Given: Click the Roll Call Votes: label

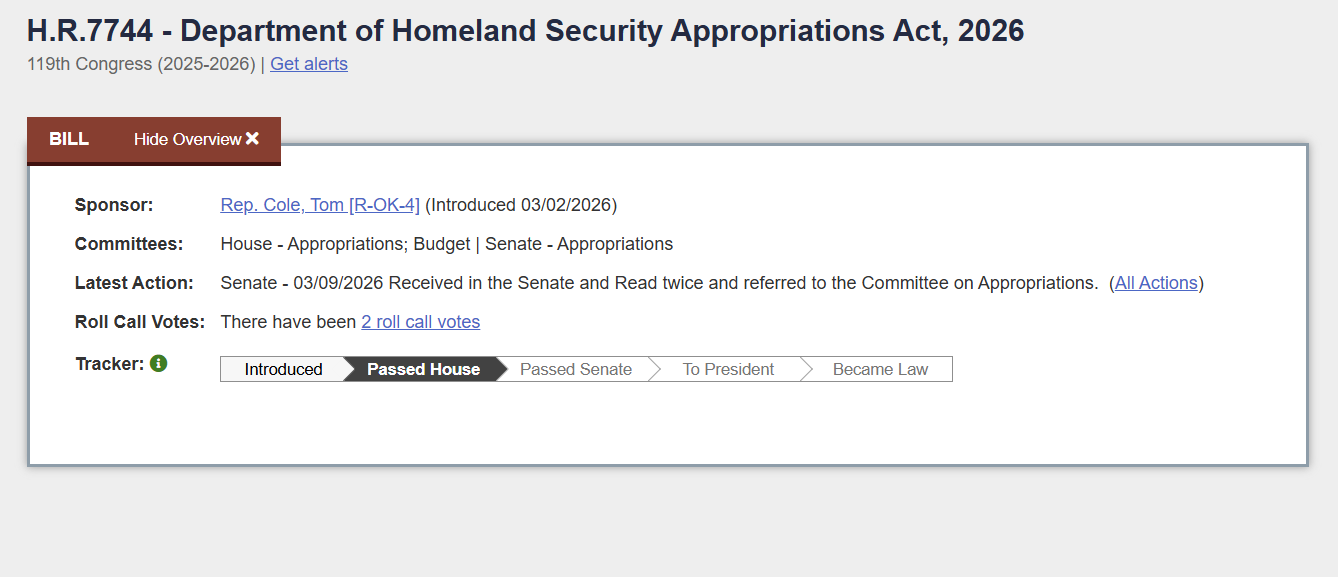Looking at the screenshot, I should point(139,322).
